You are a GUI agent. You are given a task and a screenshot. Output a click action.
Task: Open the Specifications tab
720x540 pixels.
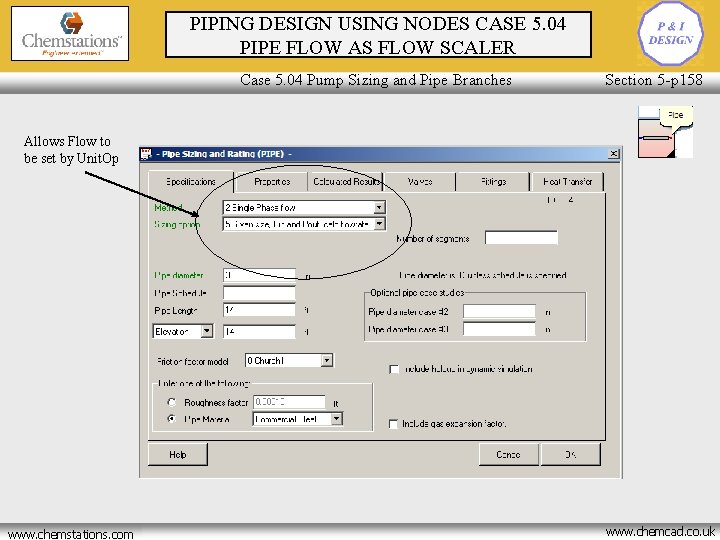tap(191, 182)
